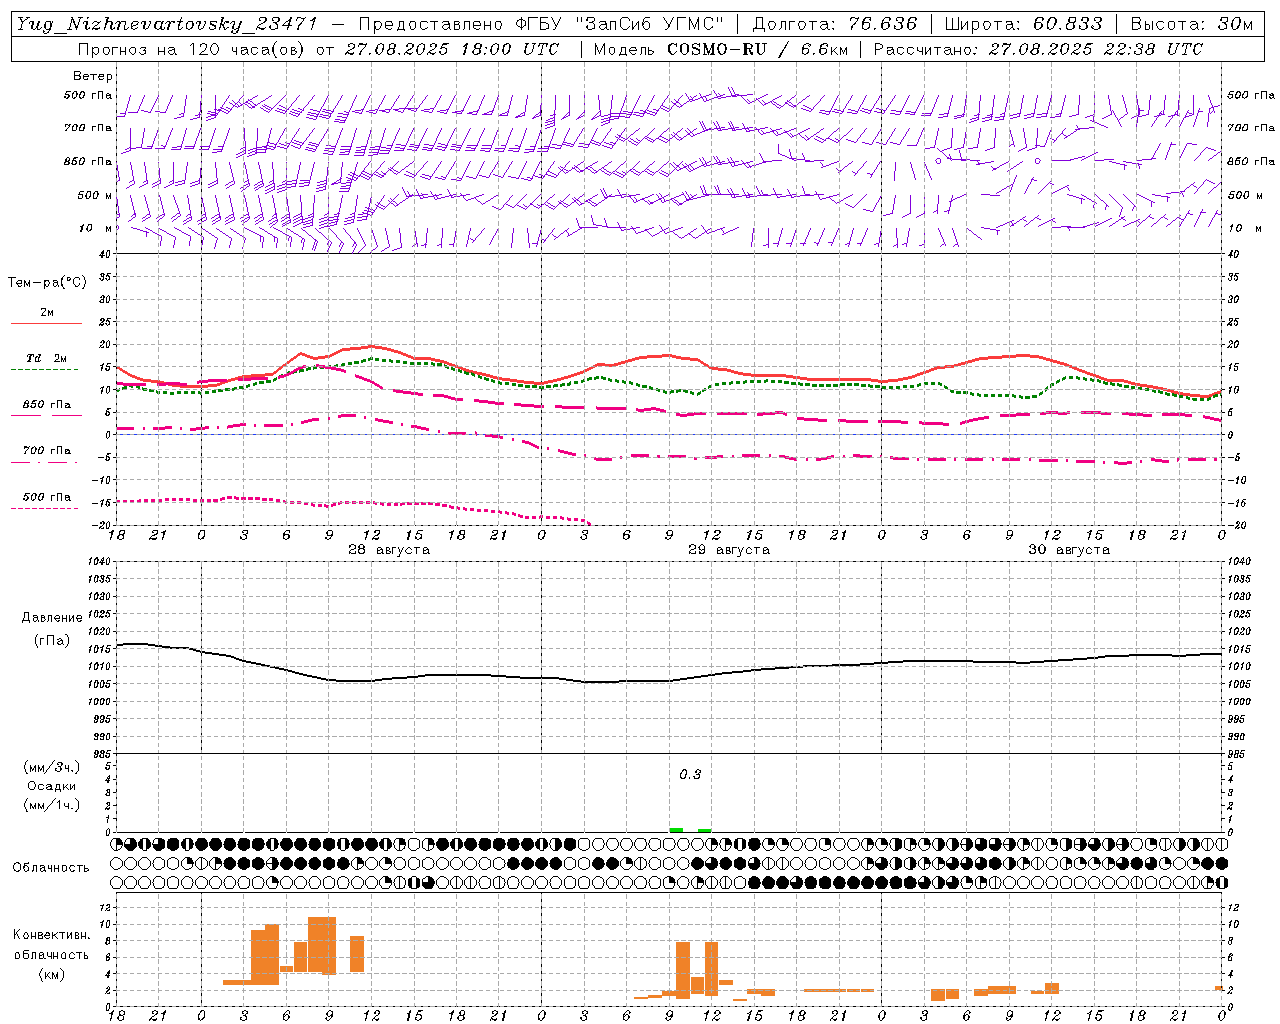Viewport: 1280px width, 1024px height.
Task: Click the (гПа) unit under Давление
Action: 52,641
